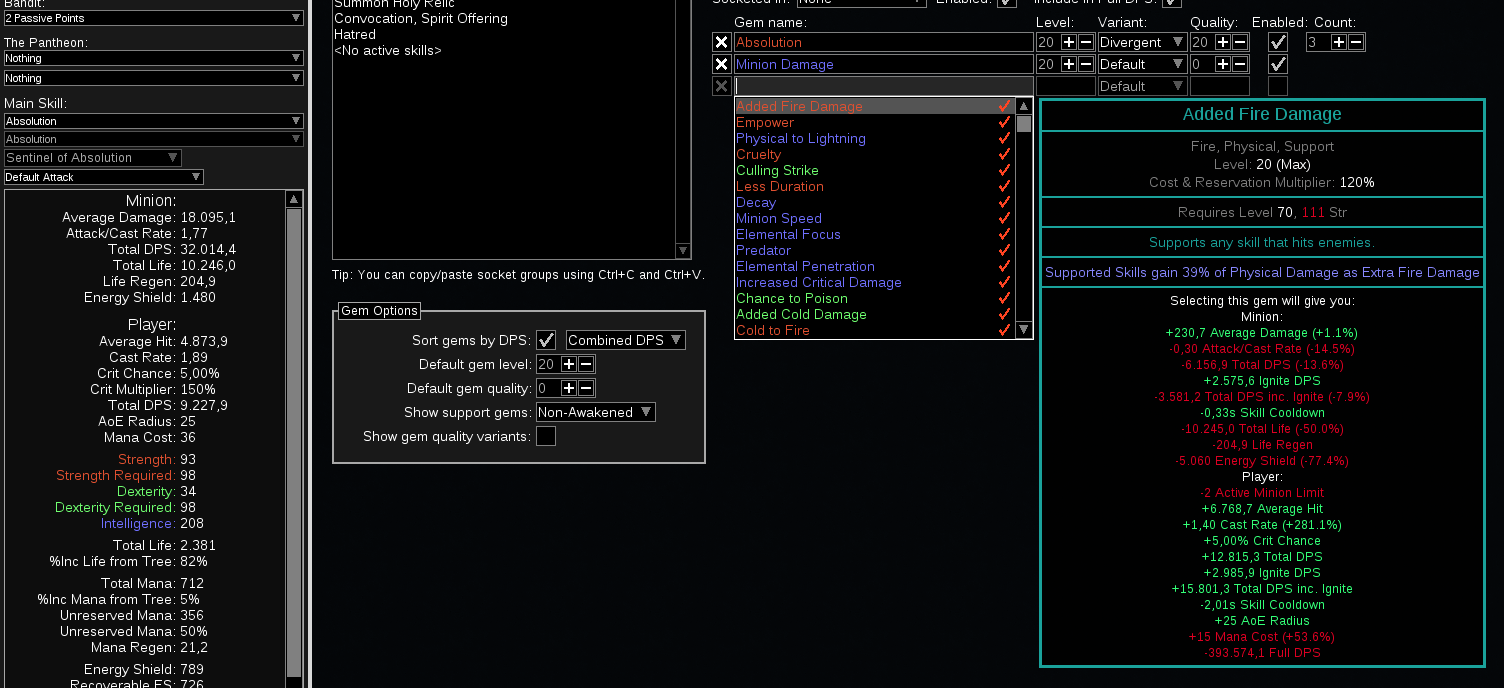Increase default gem level with plus button

(x=569, y=364)
